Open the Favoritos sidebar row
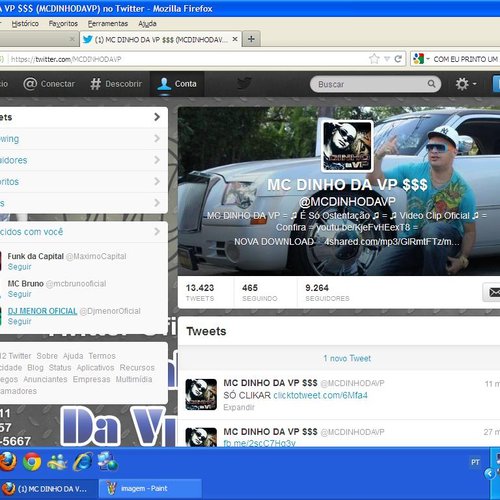This screenshot has width=500, height=500. 83,182
